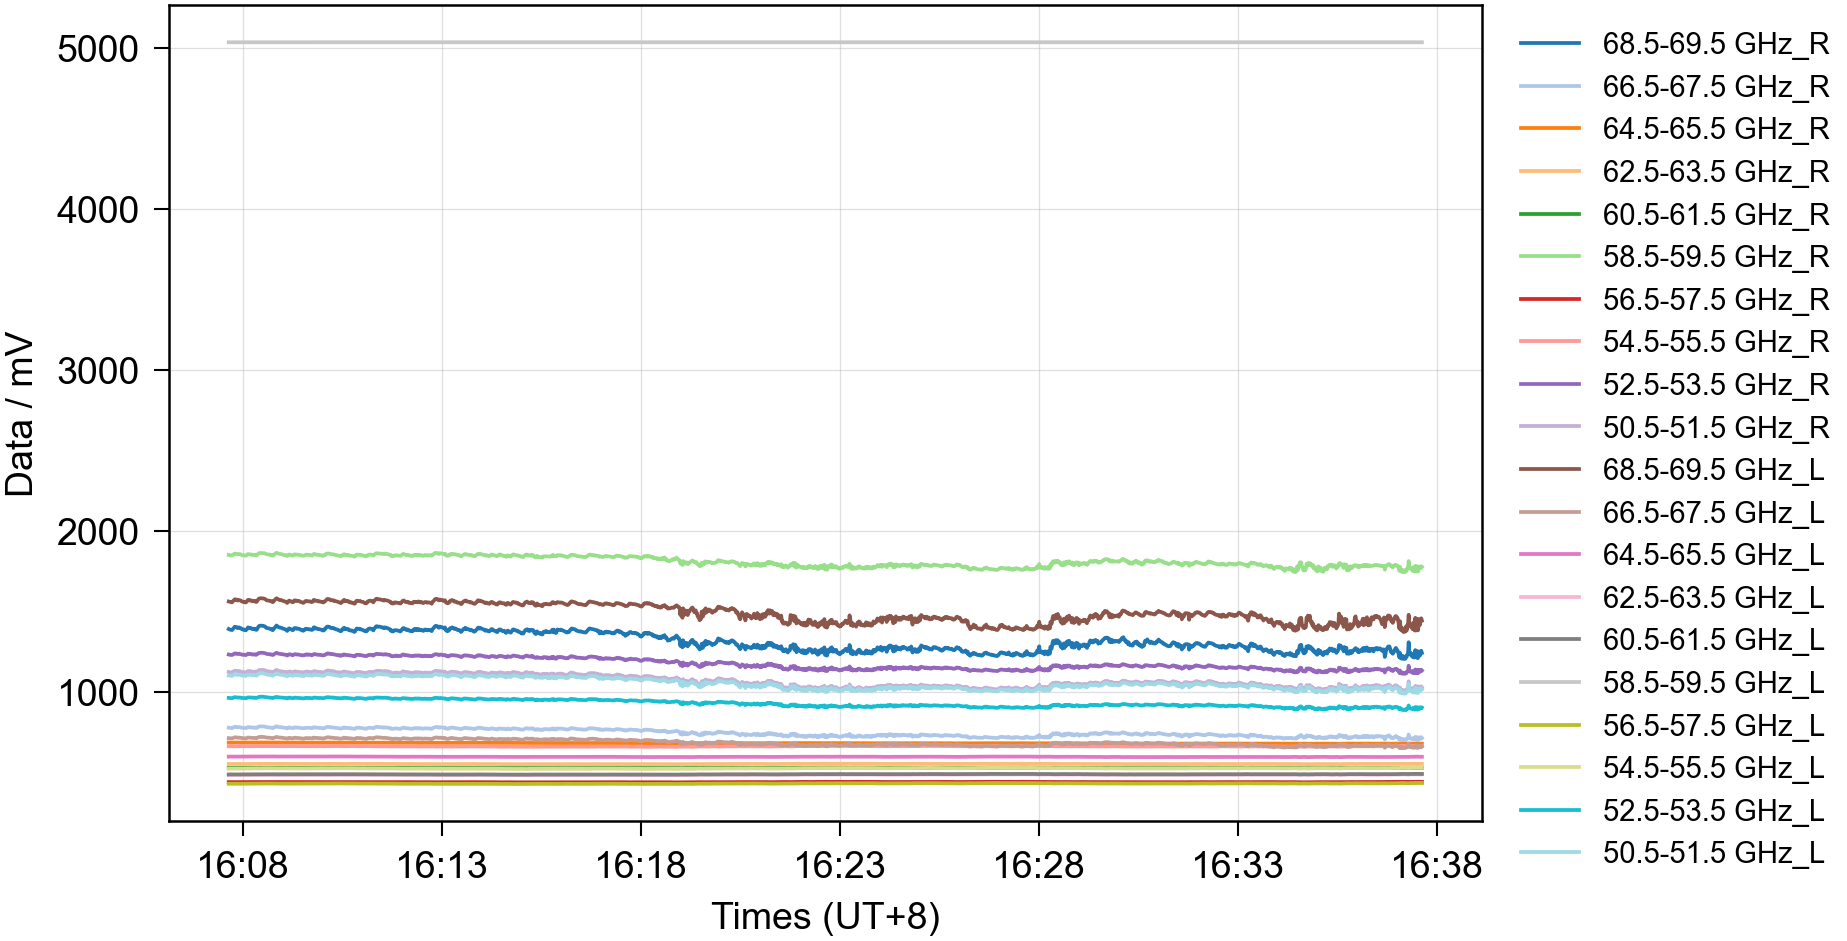Click the red 56.5-57.5 GHz_R legend swatch
The height and width of the screenshot is (941, 1847).
click(1549, 299)
